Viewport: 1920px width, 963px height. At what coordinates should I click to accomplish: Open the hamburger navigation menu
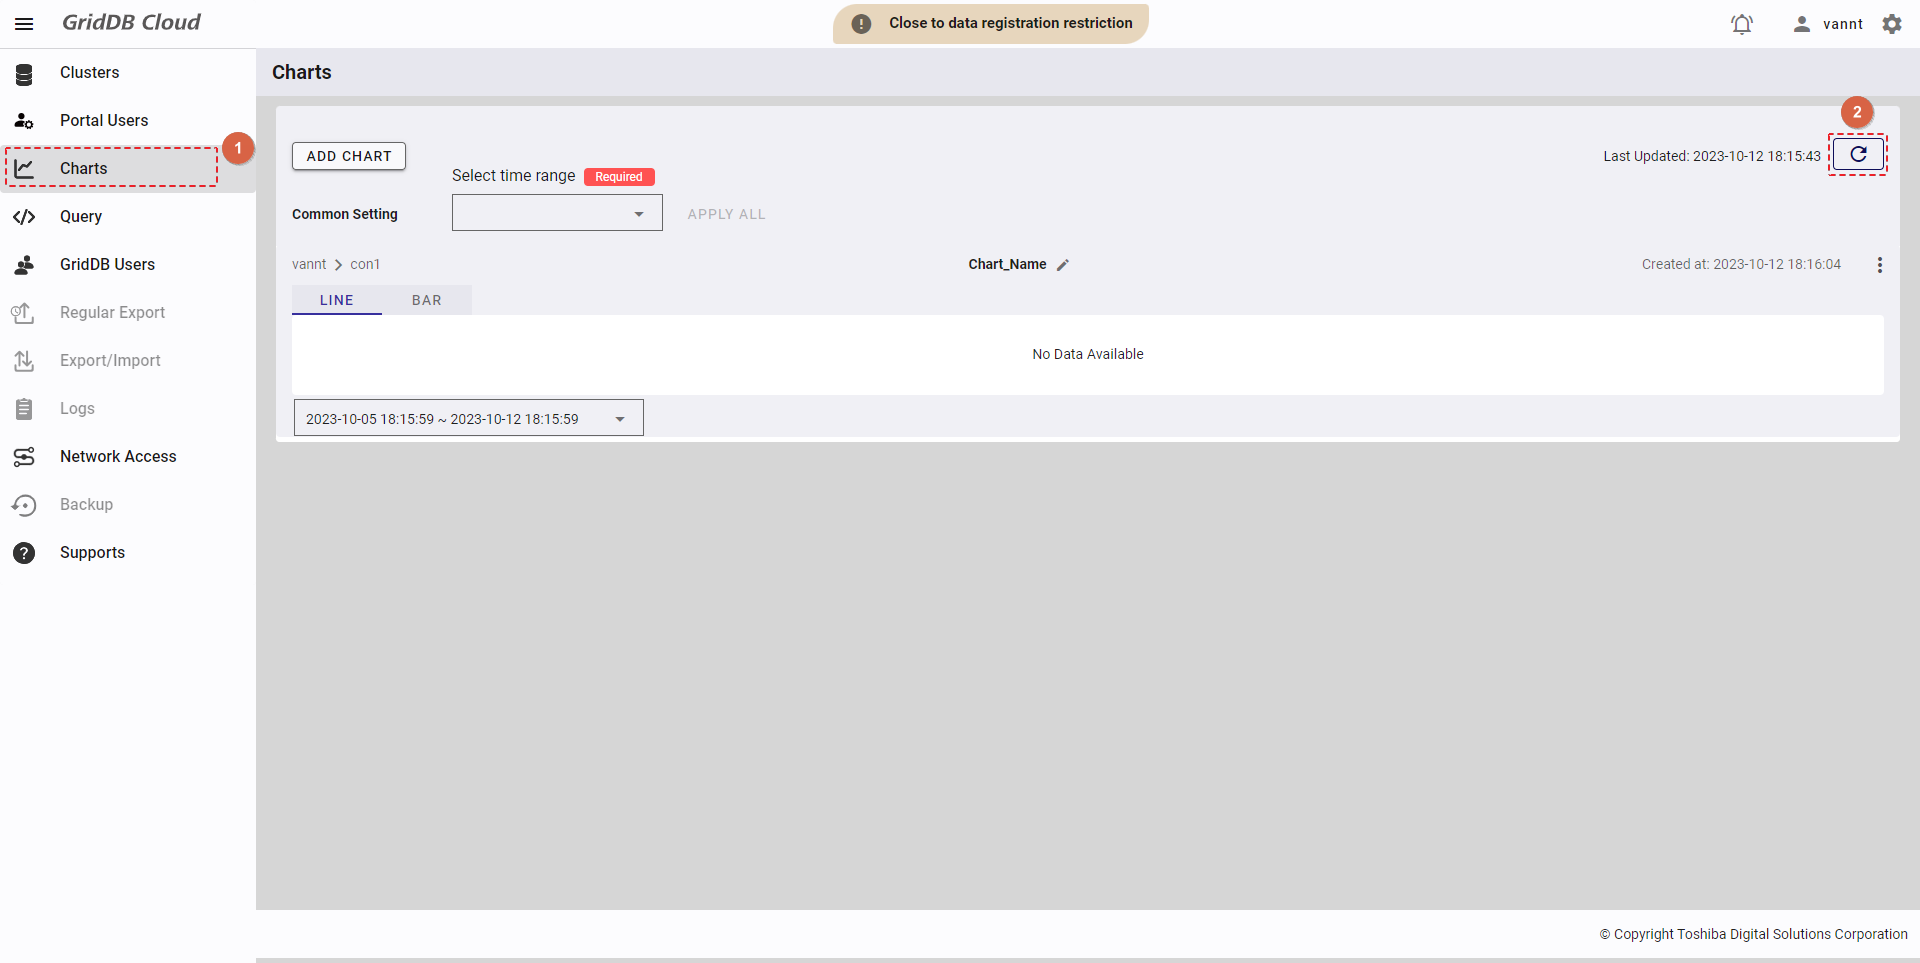tap(24, 24)
